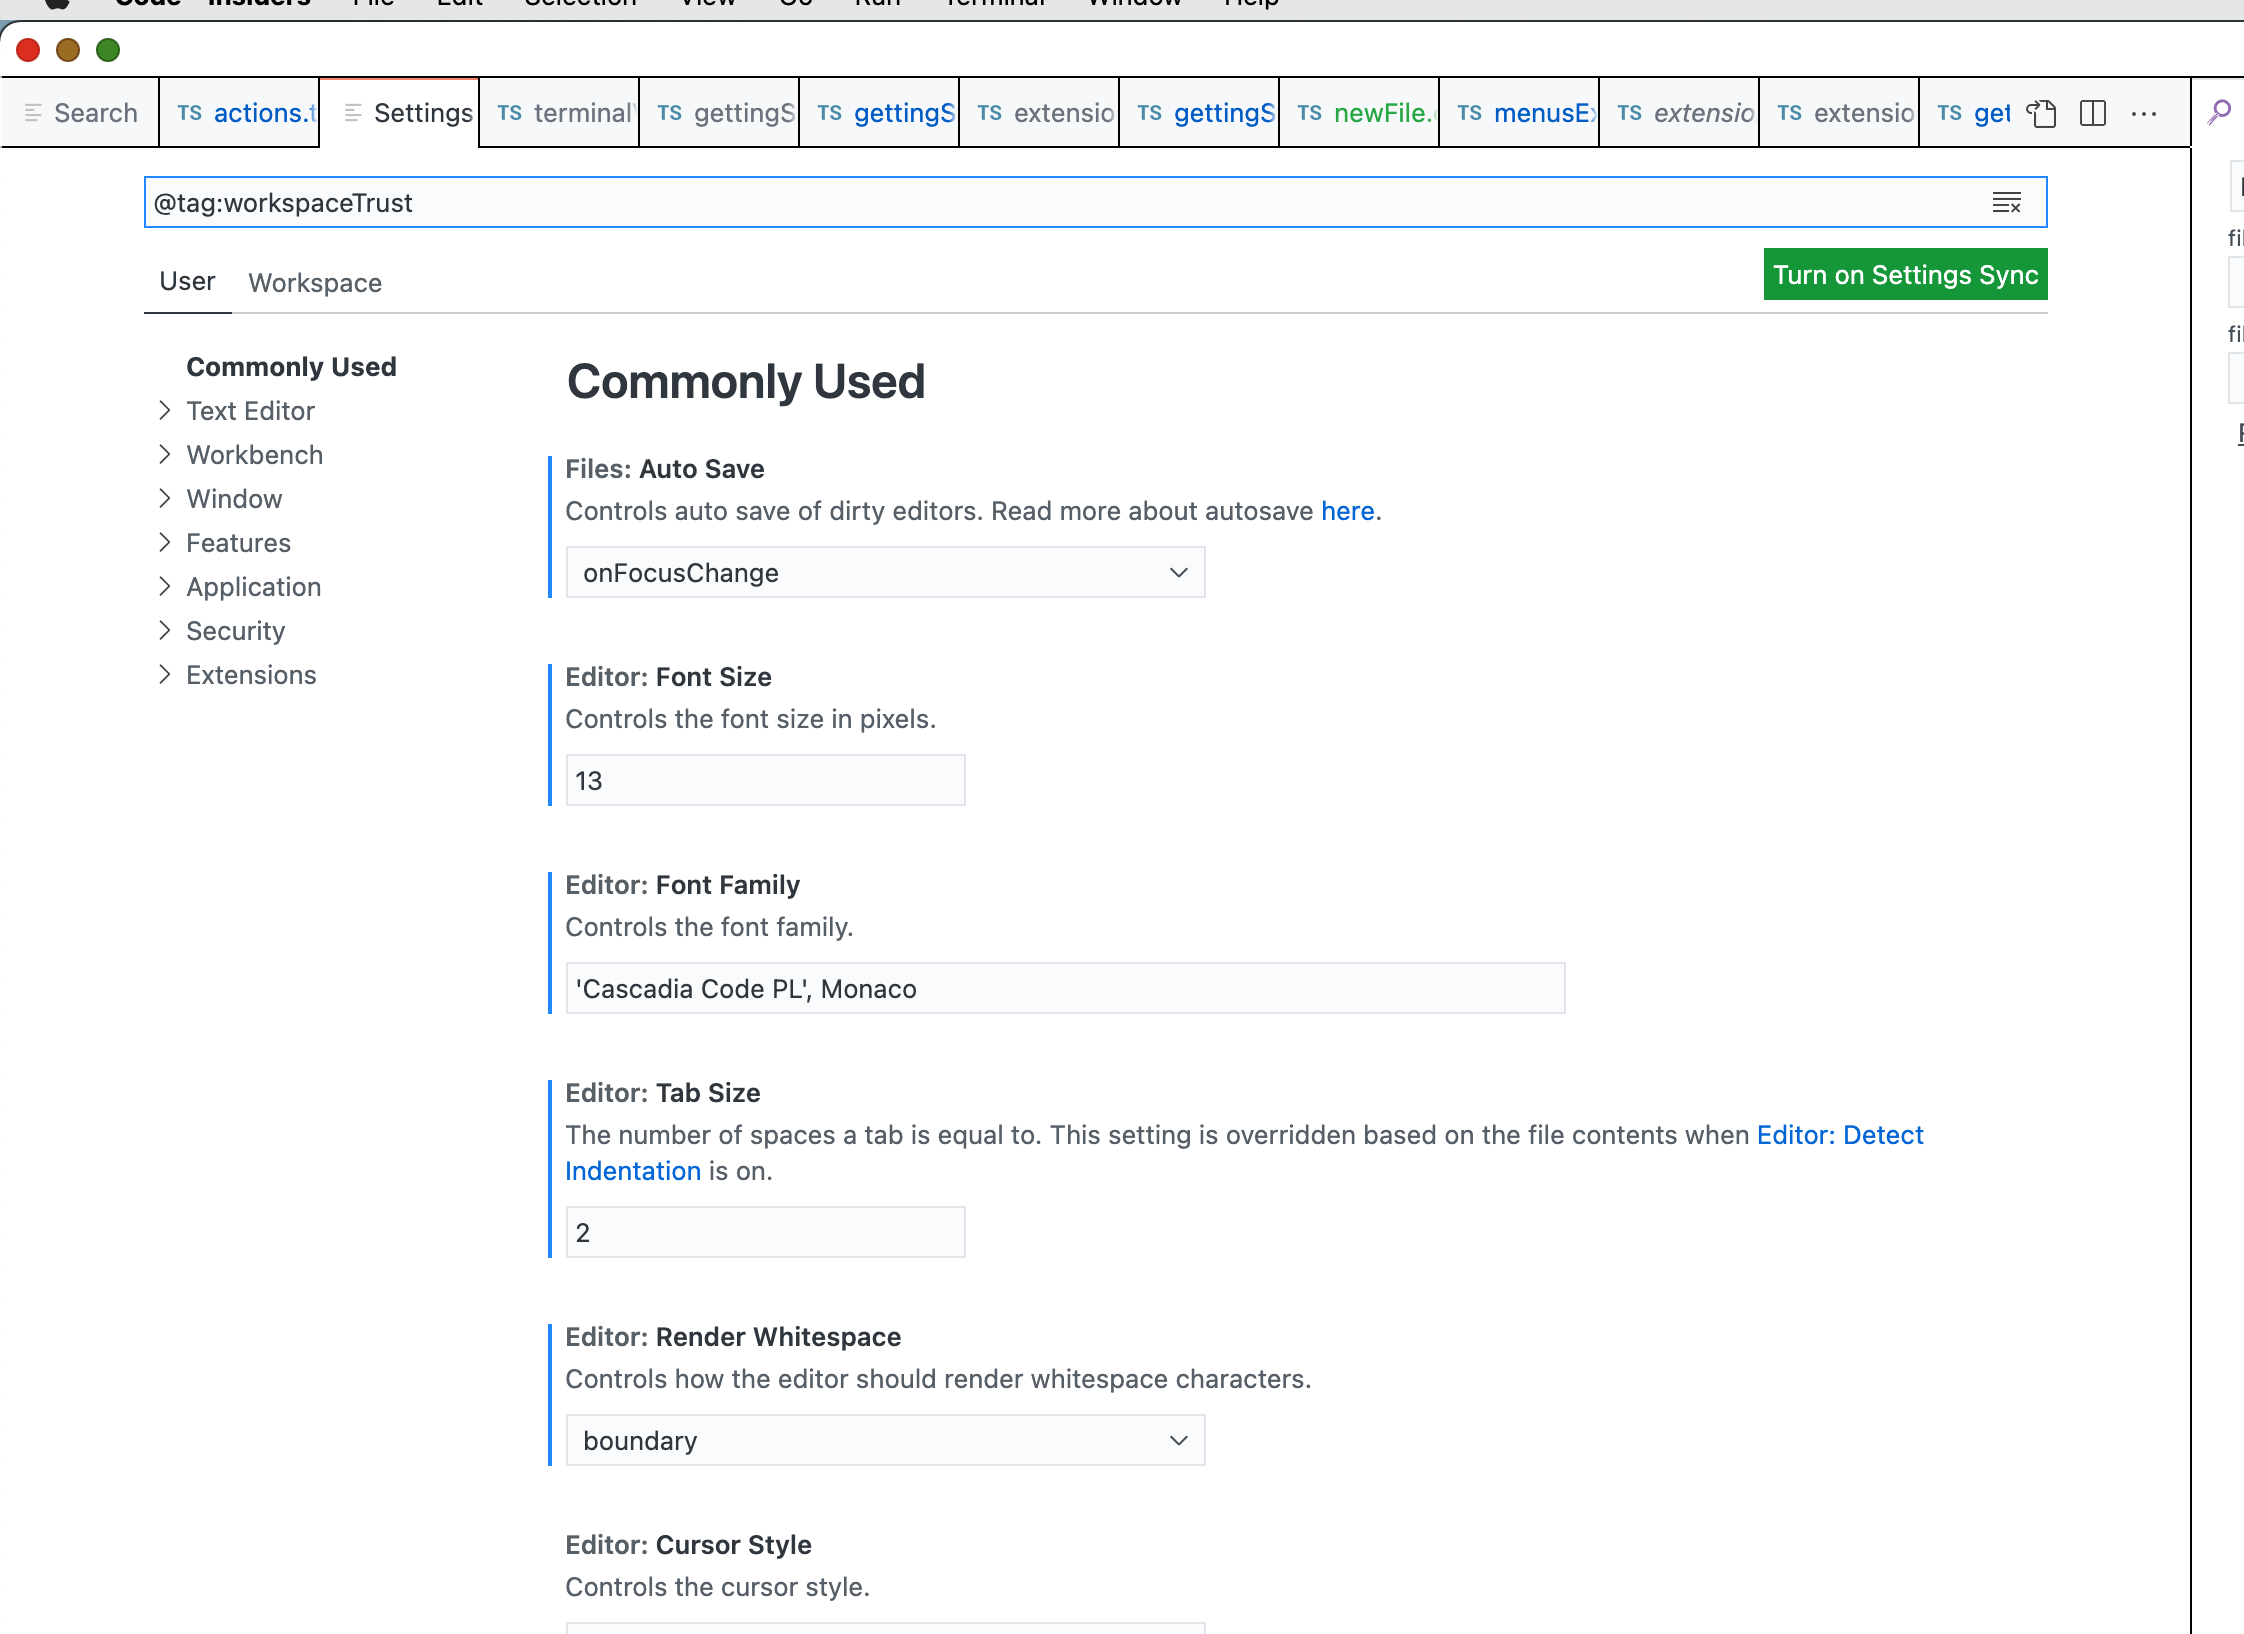The image size is (2244, 1634).
Task: Open the editor More Actions ellipsis
Action: (x=2143, y=113)
